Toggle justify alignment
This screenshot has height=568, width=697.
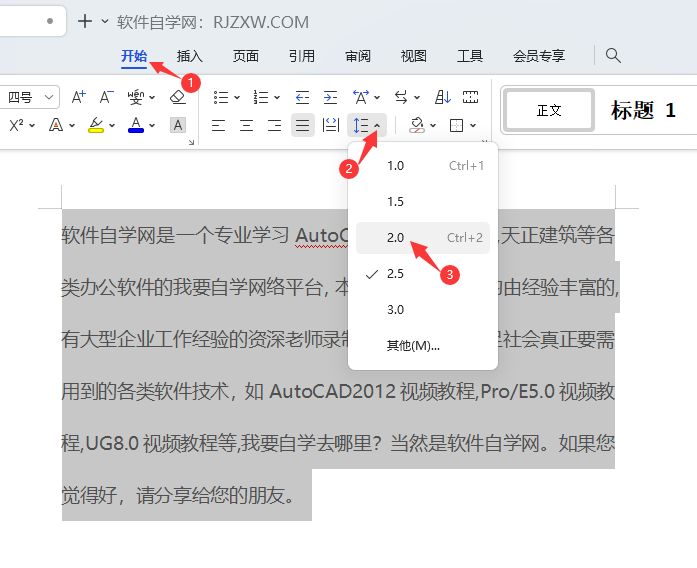pyautogui.click(x=303, y=125)
